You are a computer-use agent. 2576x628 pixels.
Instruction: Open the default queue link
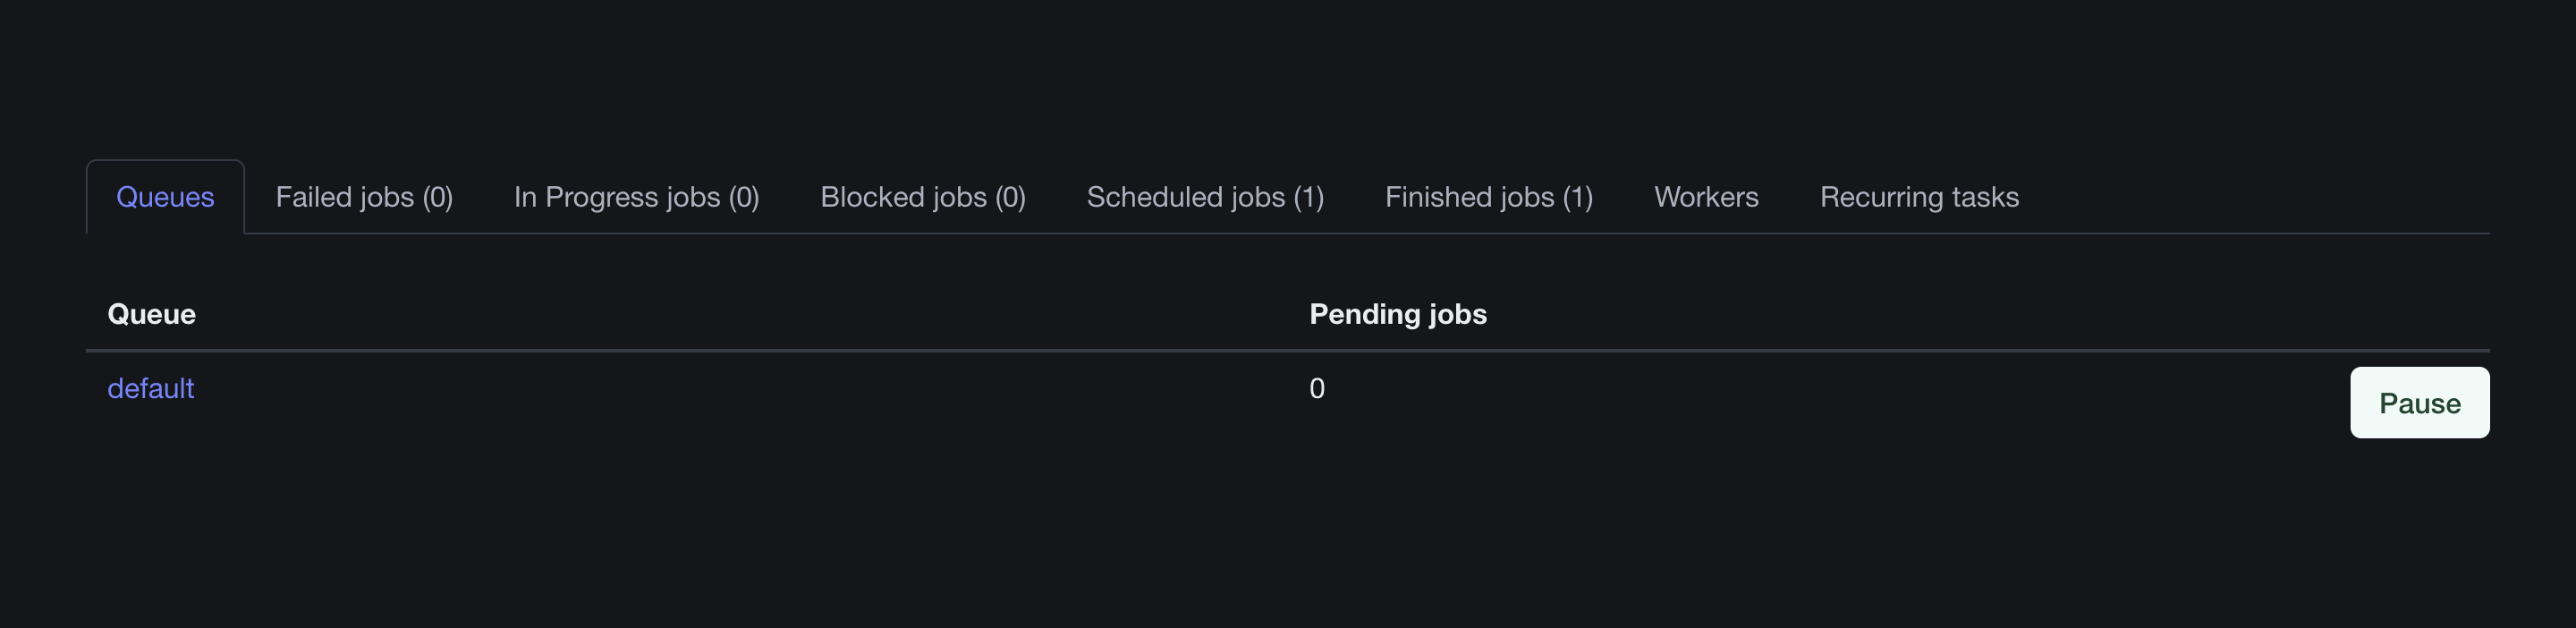pyautogui.click(x=150, y=388)
